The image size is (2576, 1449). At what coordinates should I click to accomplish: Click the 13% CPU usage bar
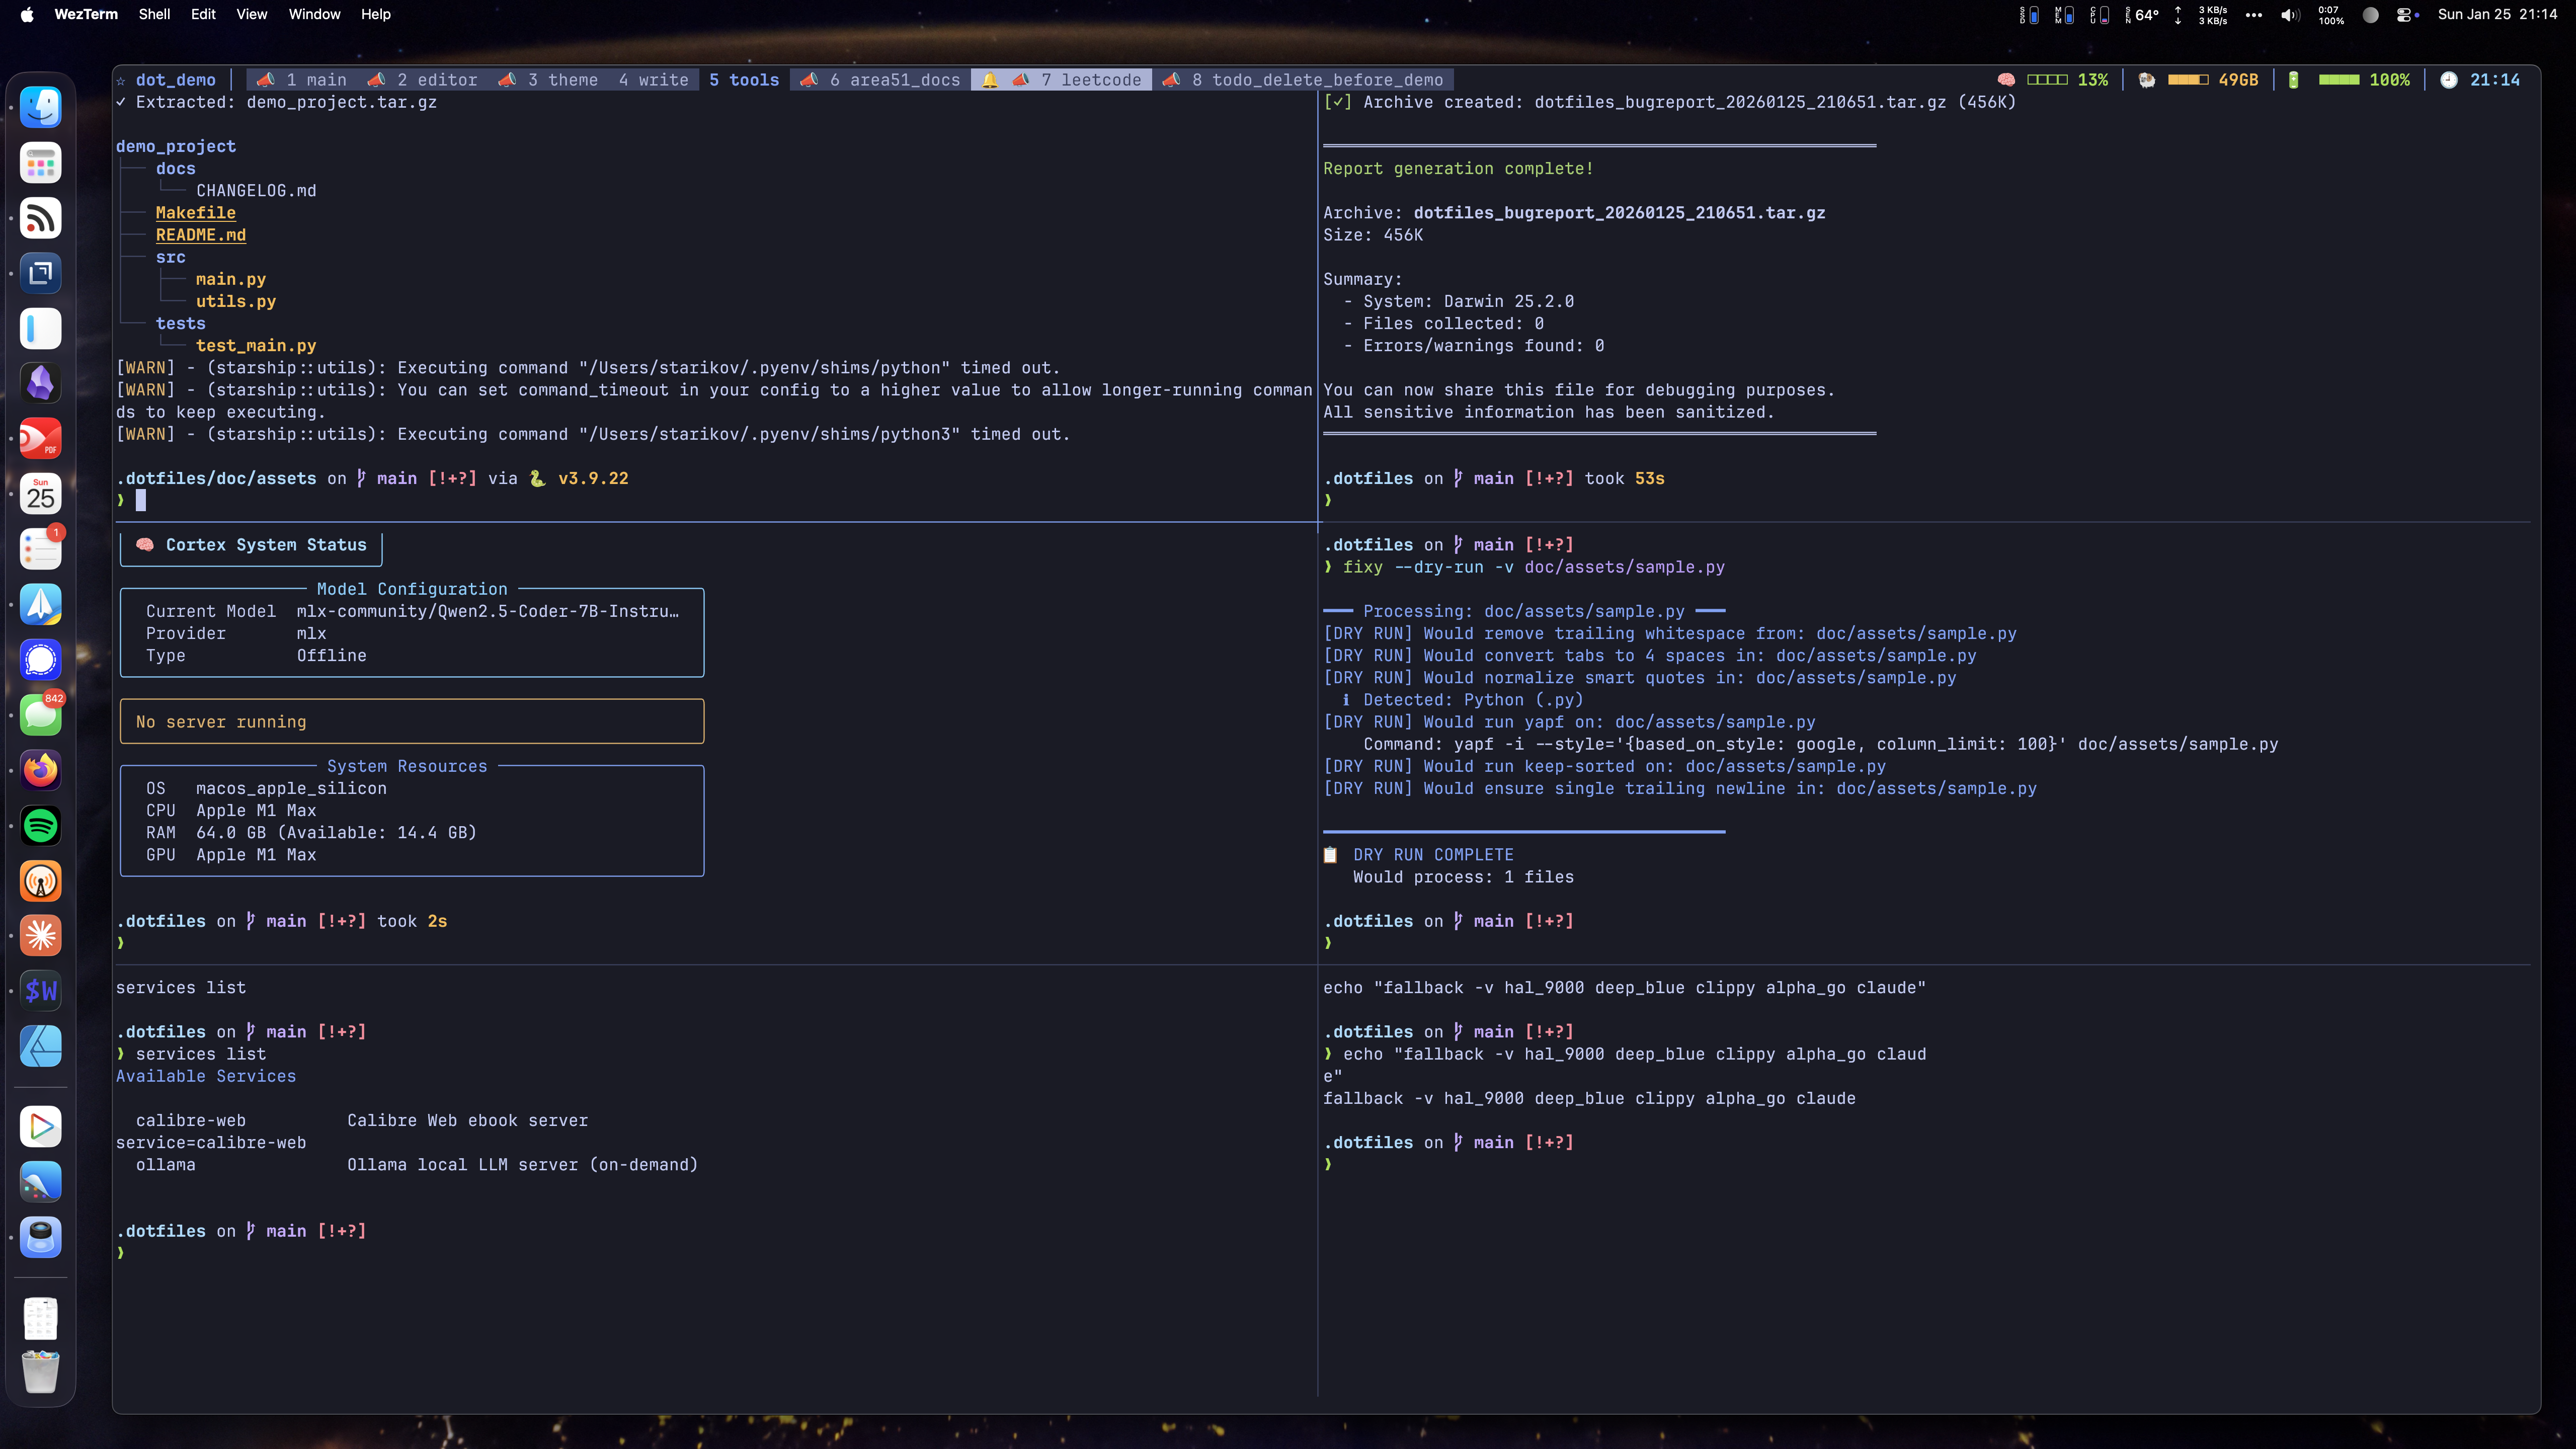pos(2047,80)
